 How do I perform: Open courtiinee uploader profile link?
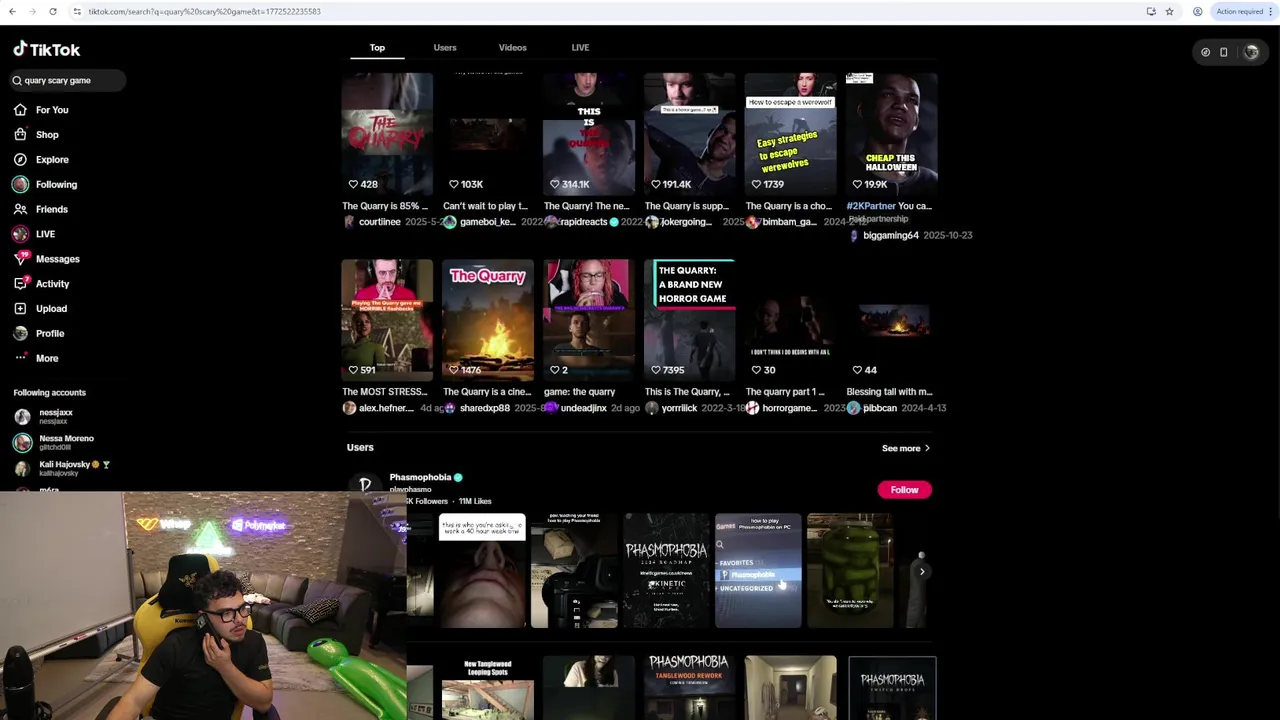pos(379,222)
